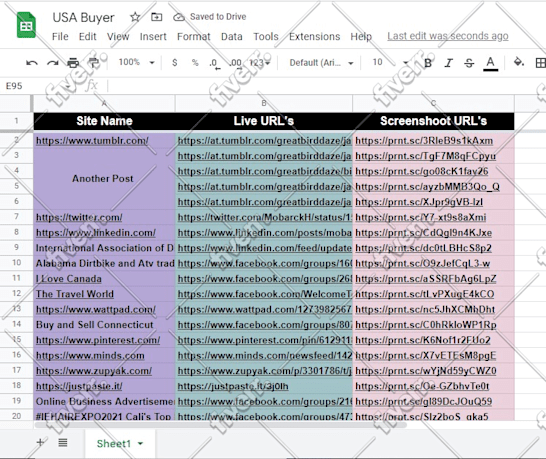Open the Tools menu
The width and height of the screenshot is (546, 459).
coord(266,37)
